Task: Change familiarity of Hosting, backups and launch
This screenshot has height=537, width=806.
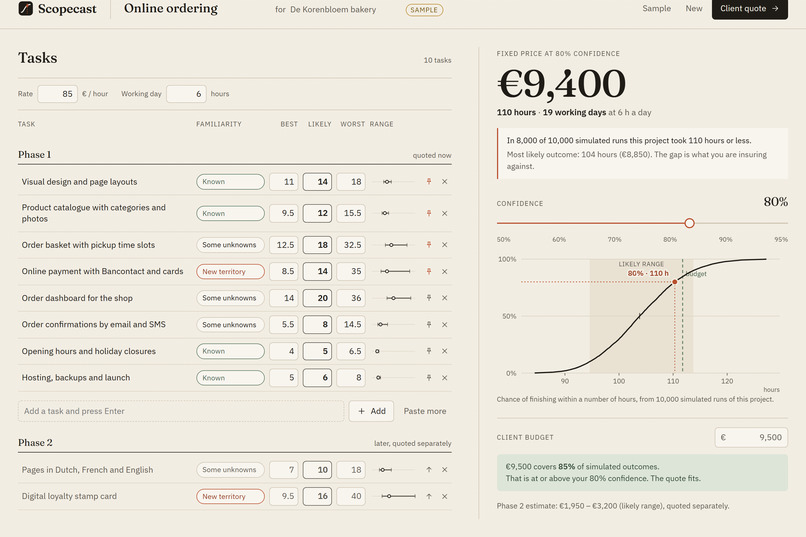Action: tap(230, 378)
